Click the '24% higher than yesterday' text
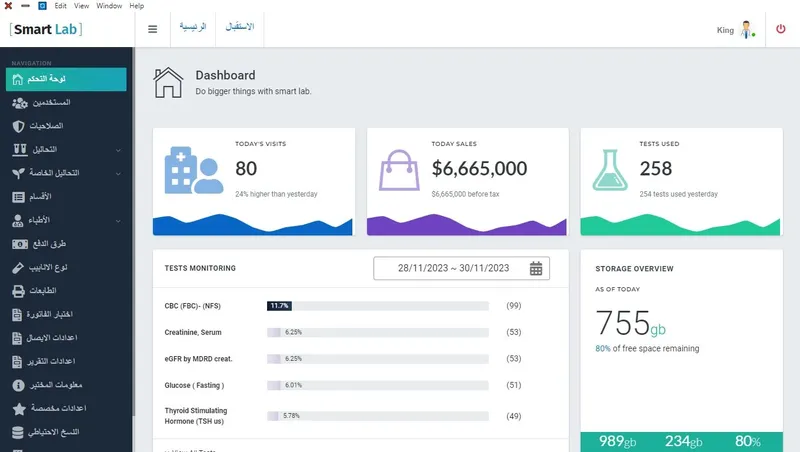This screenshot has width=800, height=452. [276, 194]
